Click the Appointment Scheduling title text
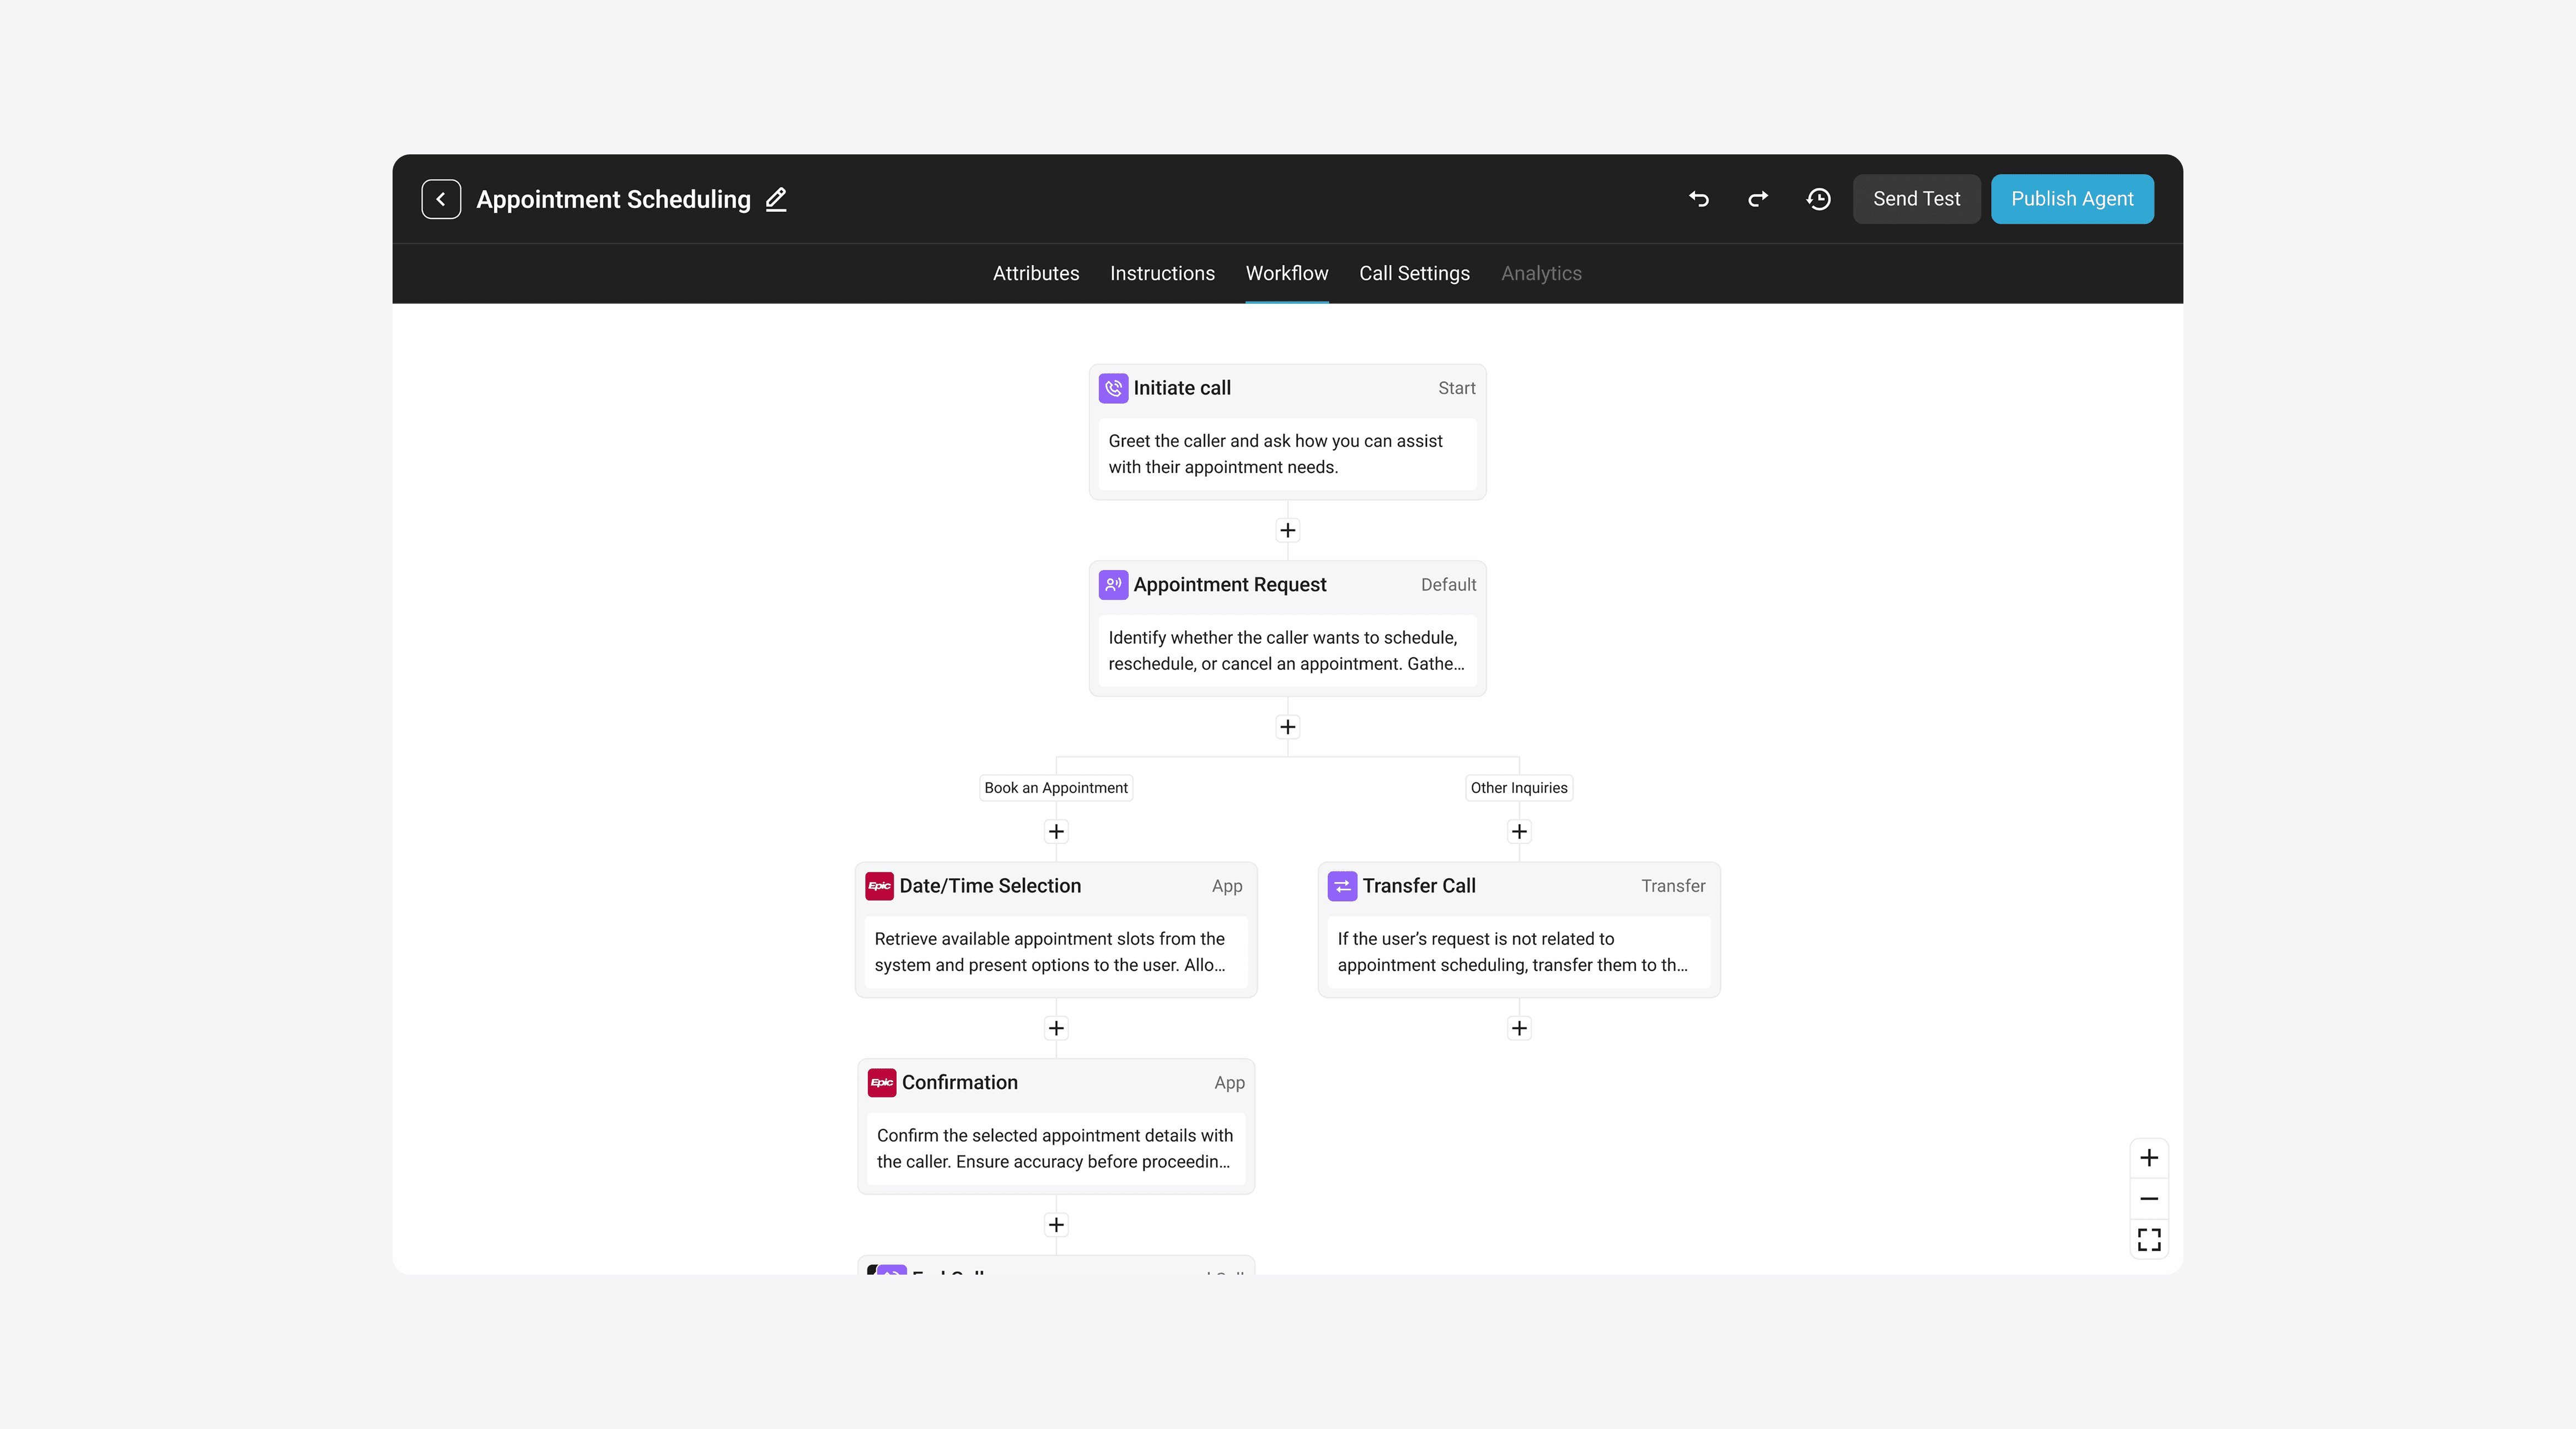This screenshot has width=2576, height=1429. [x=613, y=199]
